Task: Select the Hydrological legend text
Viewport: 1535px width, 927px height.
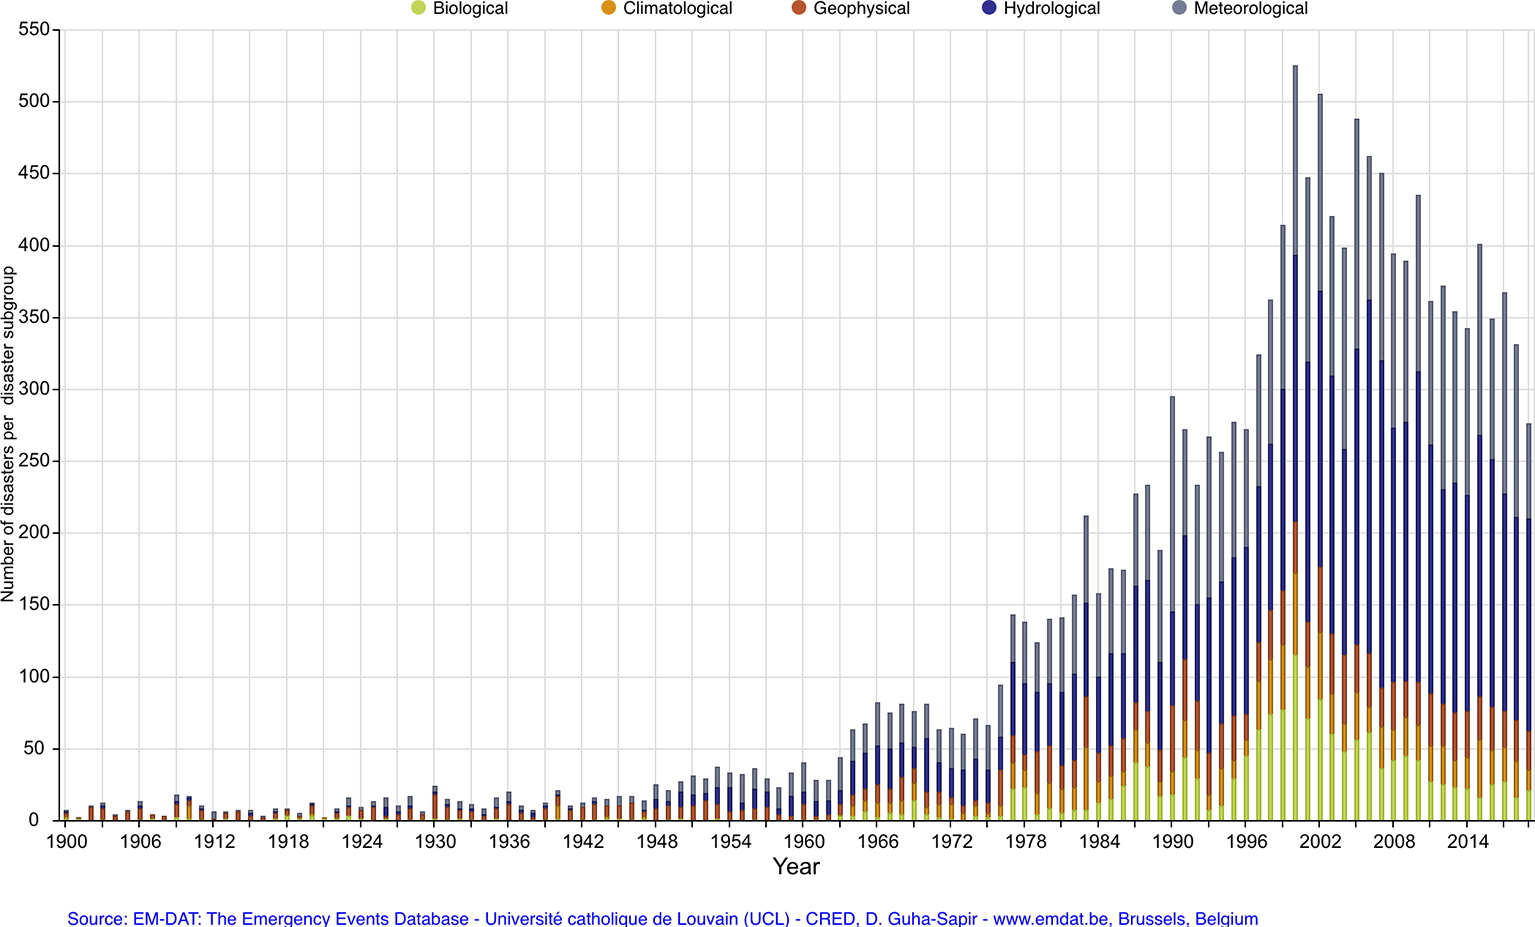Action: 1051,8
